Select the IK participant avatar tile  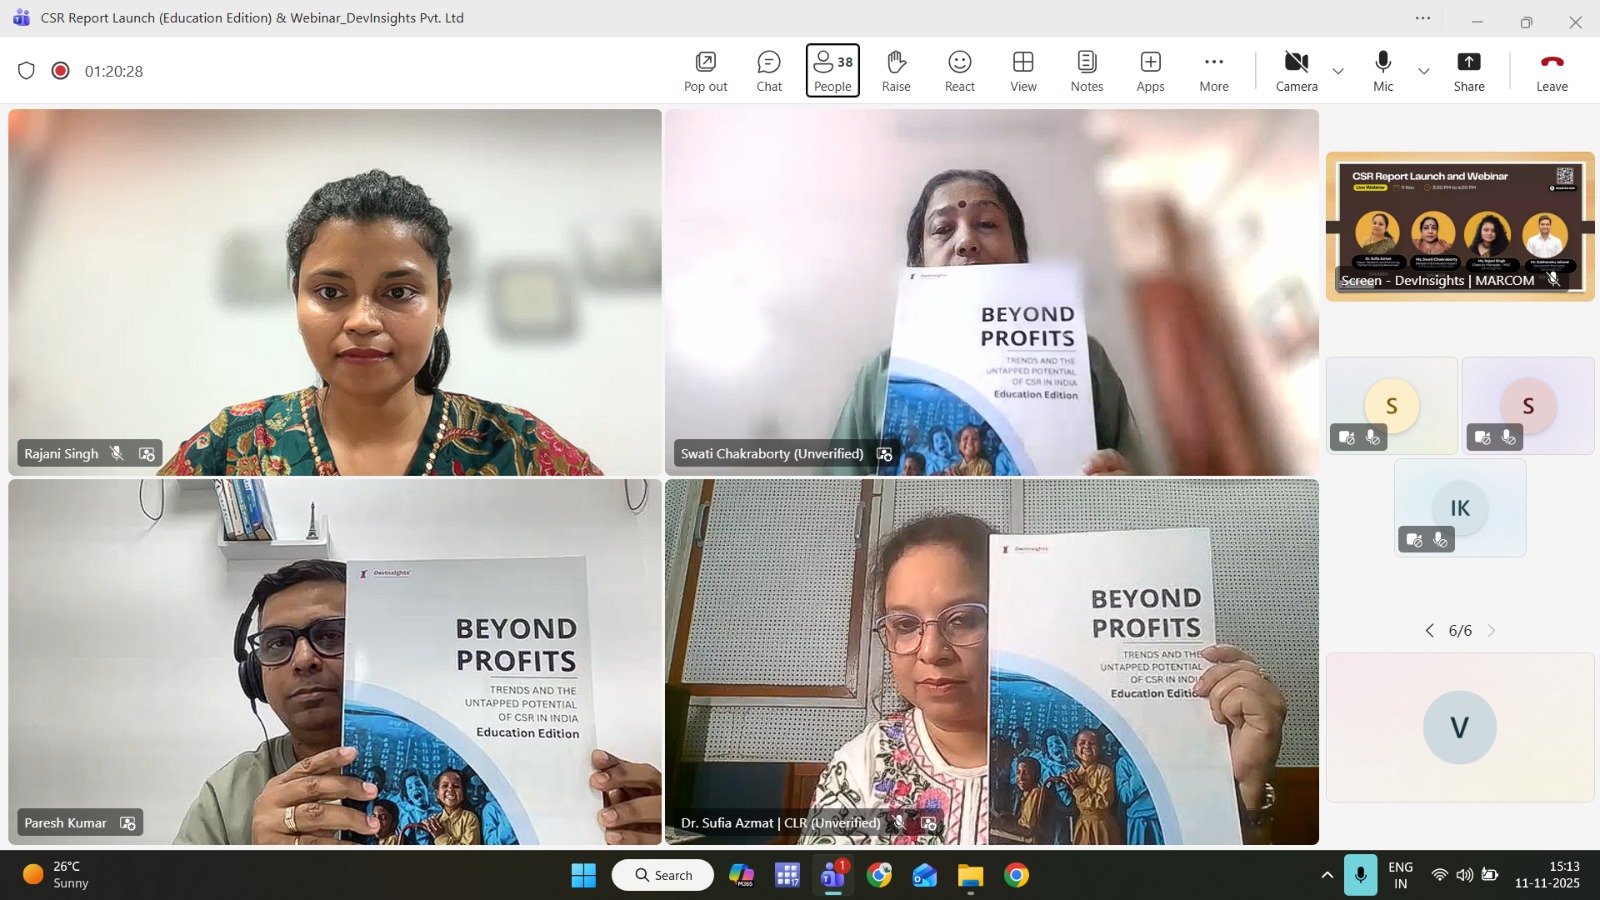1460,507
